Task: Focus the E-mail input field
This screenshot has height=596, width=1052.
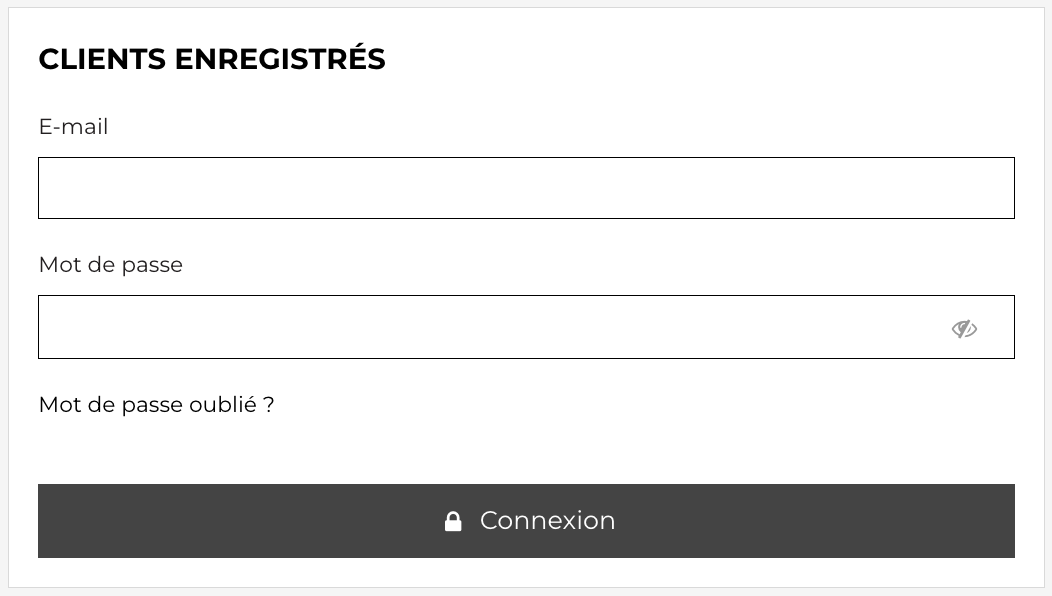Action: pos(526,188)
